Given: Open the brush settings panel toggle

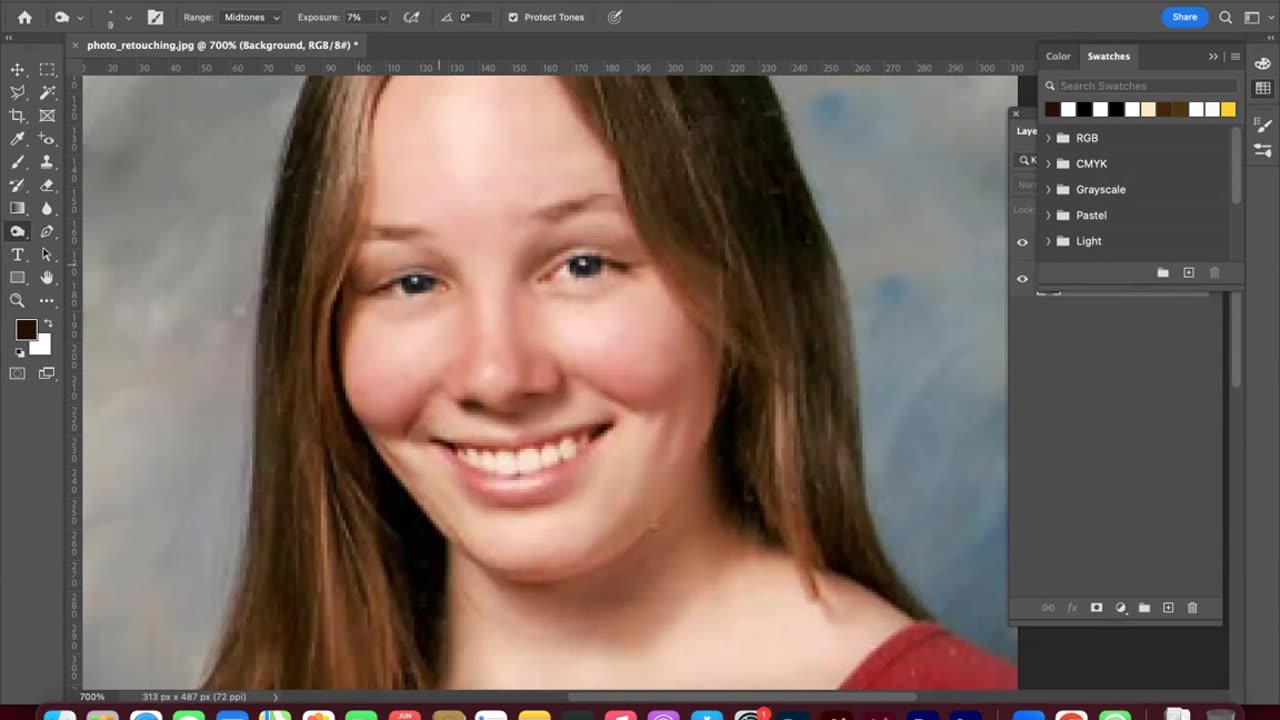Looking at the screenshot, I should 155,17.
